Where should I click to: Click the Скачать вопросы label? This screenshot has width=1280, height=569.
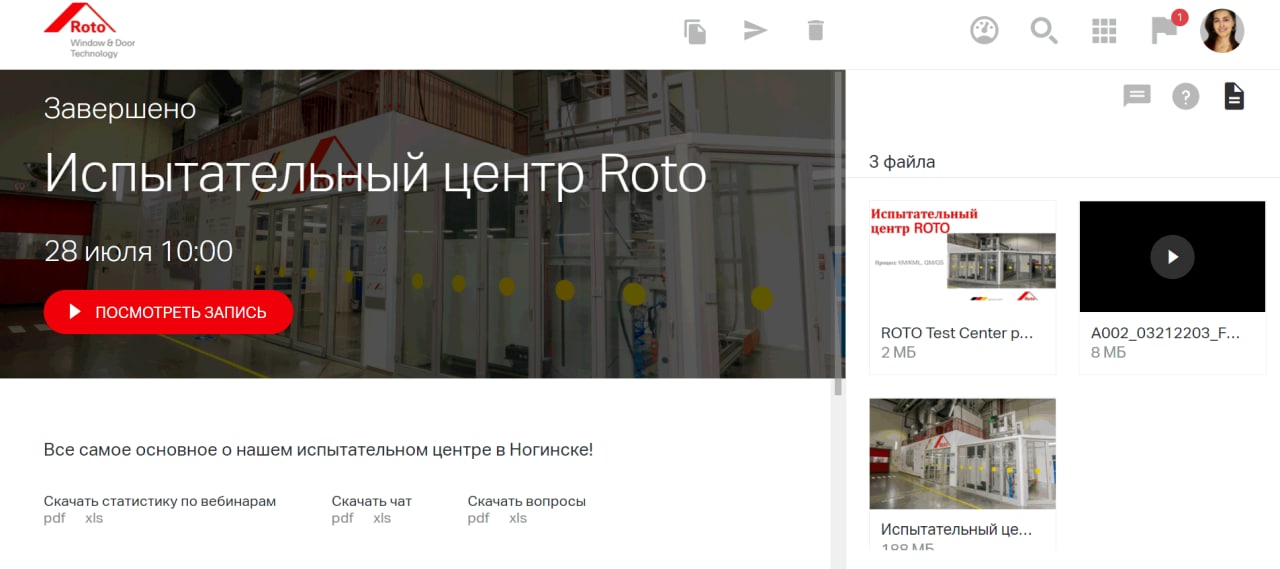pyautogui.click(x=527, y=501)
